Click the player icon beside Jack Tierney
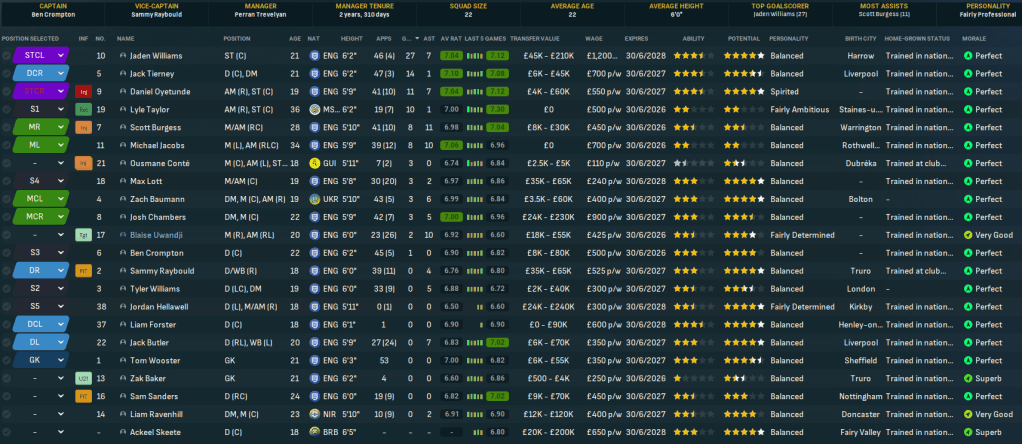Viewport: 1022px width, 444px height. 123,73
